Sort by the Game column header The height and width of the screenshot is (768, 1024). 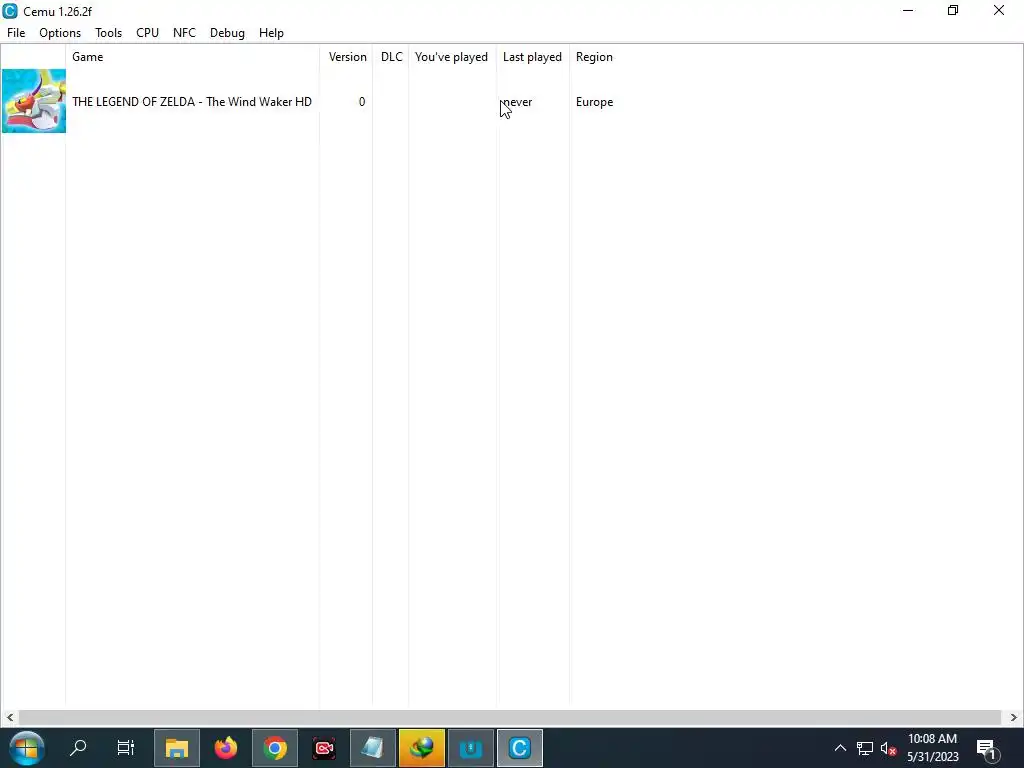point(88,57)
